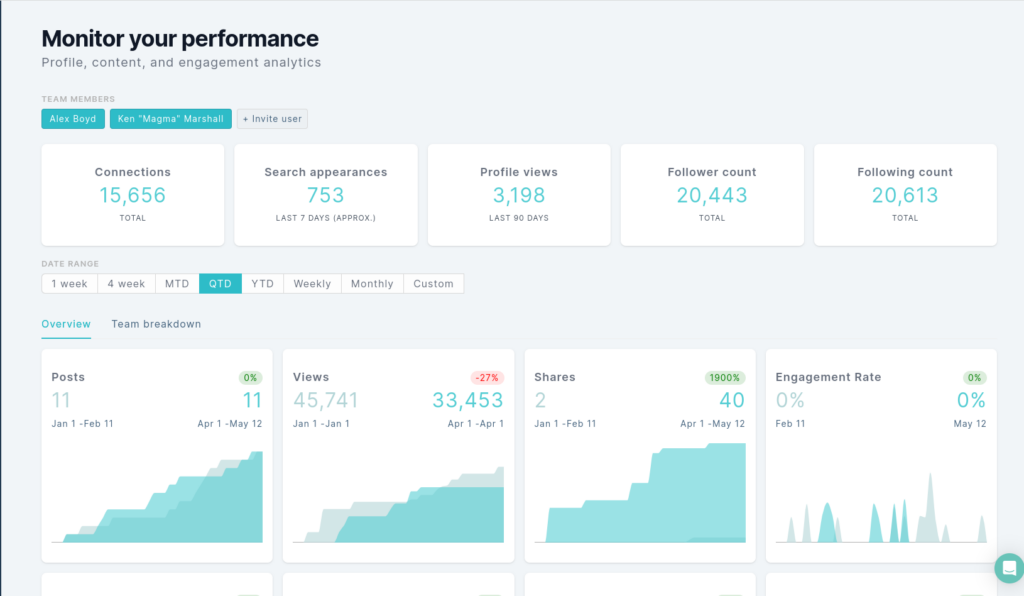Open the Search appearances card
The height and width of the screenshot is (596, 1024).
[326, 195]
